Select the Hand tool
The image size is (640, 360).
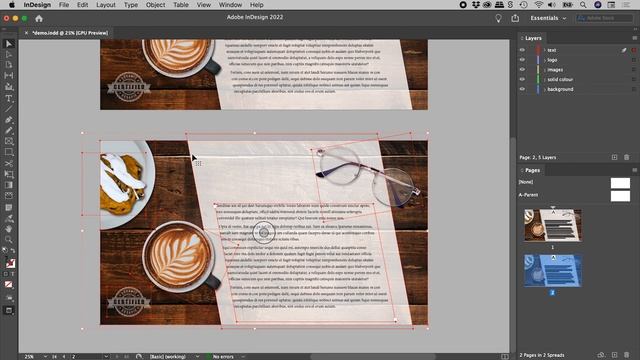click(9, 229)
